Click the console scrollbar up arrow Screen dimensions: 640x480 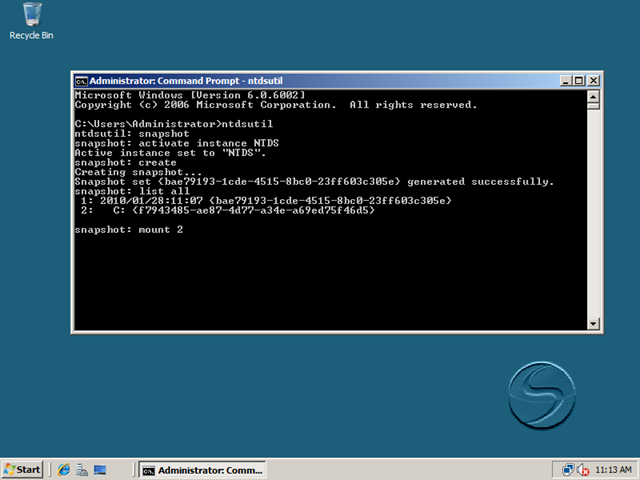[x=593, y=96]
